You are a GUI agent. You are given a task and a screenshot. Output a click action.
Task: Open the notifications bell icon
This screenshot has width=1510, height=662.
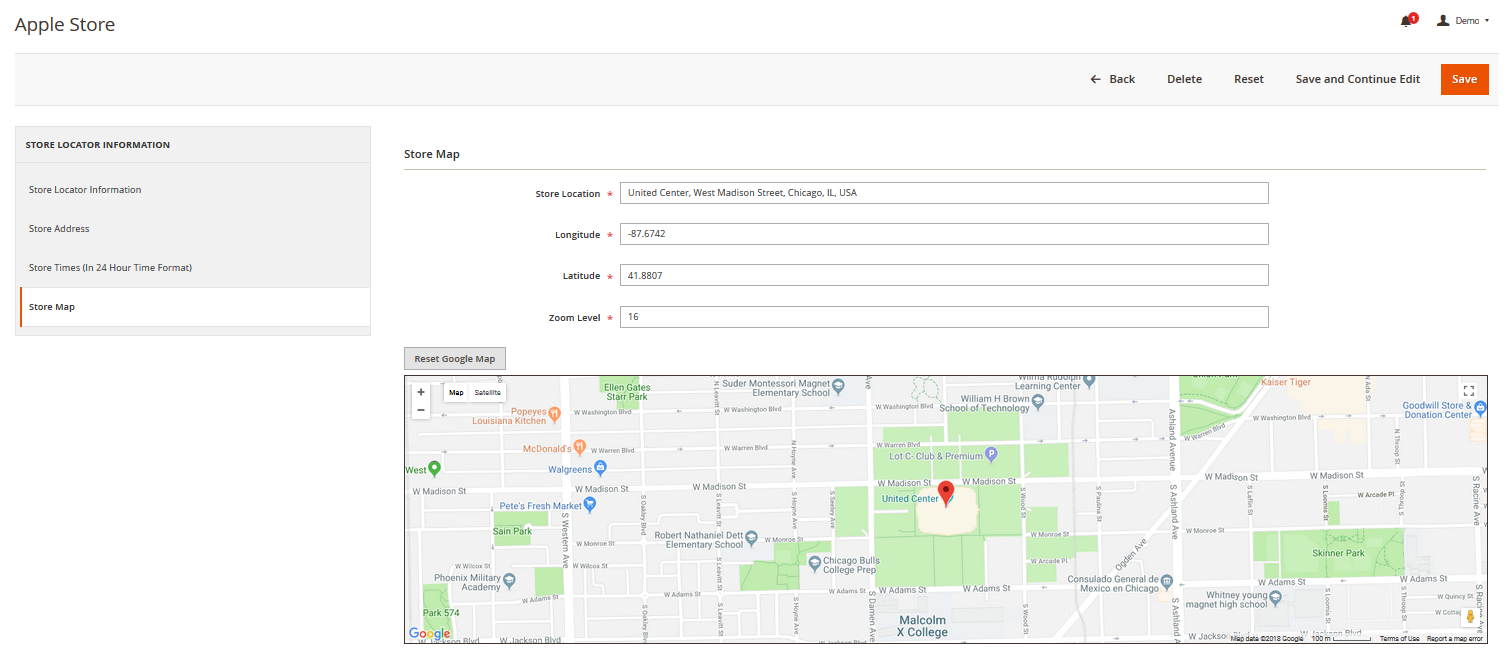[x=1407, y=21]
